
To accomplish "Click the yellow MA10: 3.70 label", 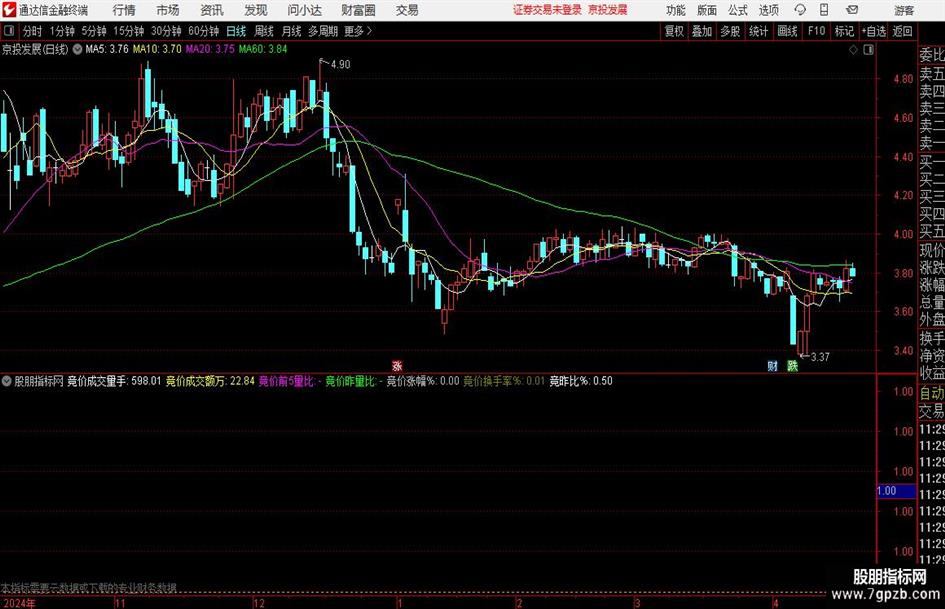I will click(x=157, y=49).
